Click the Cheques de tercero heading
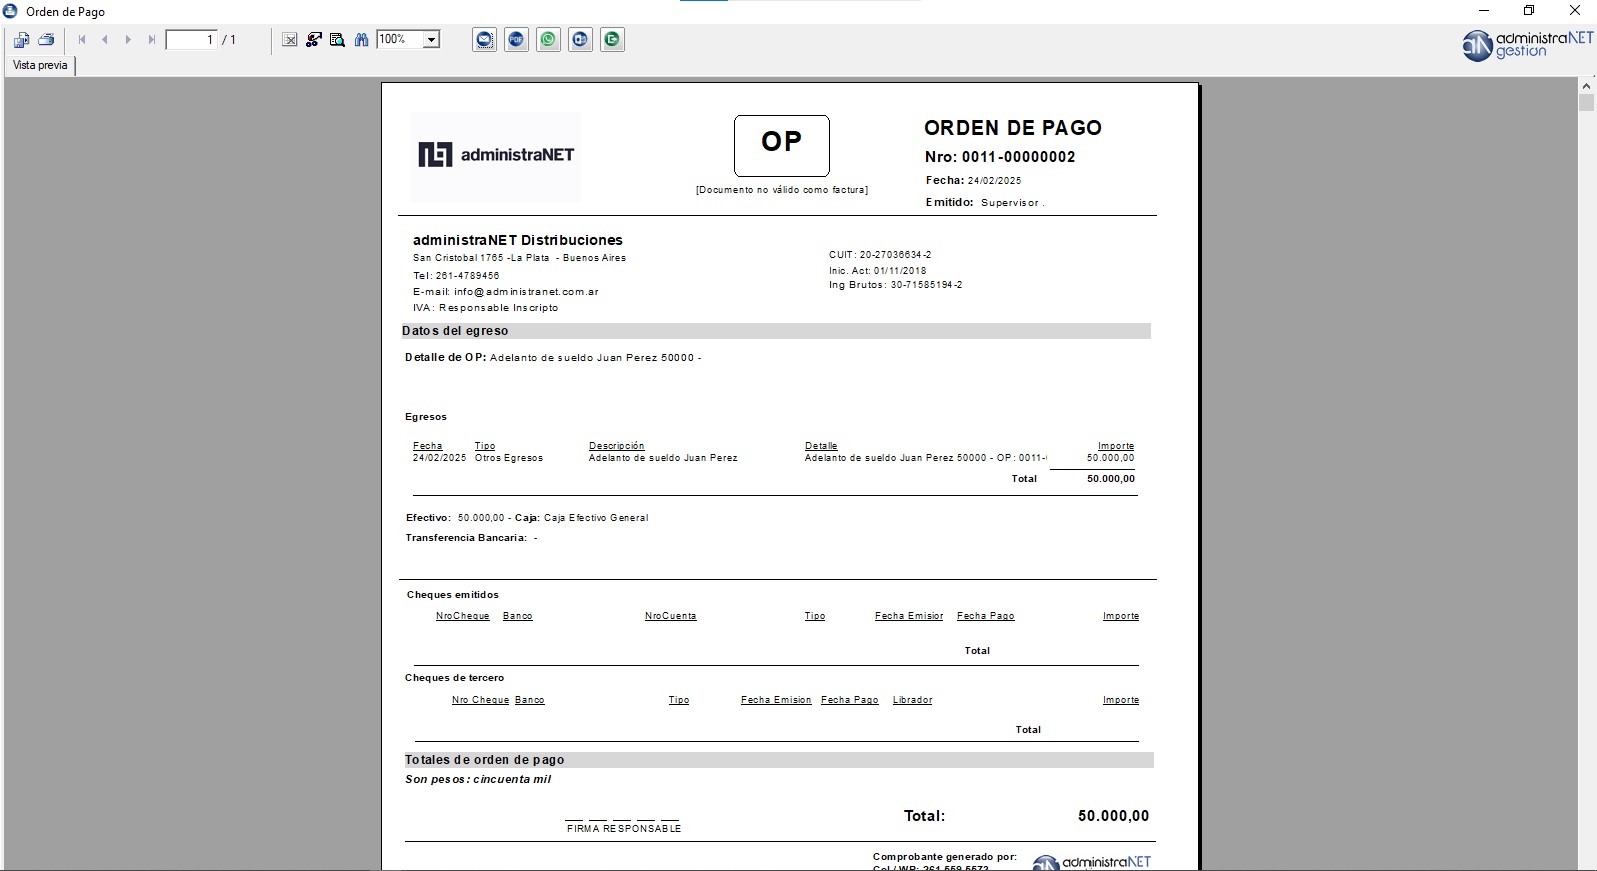The height and width of the screenshot is (871, 1597). tap(455, 678)
